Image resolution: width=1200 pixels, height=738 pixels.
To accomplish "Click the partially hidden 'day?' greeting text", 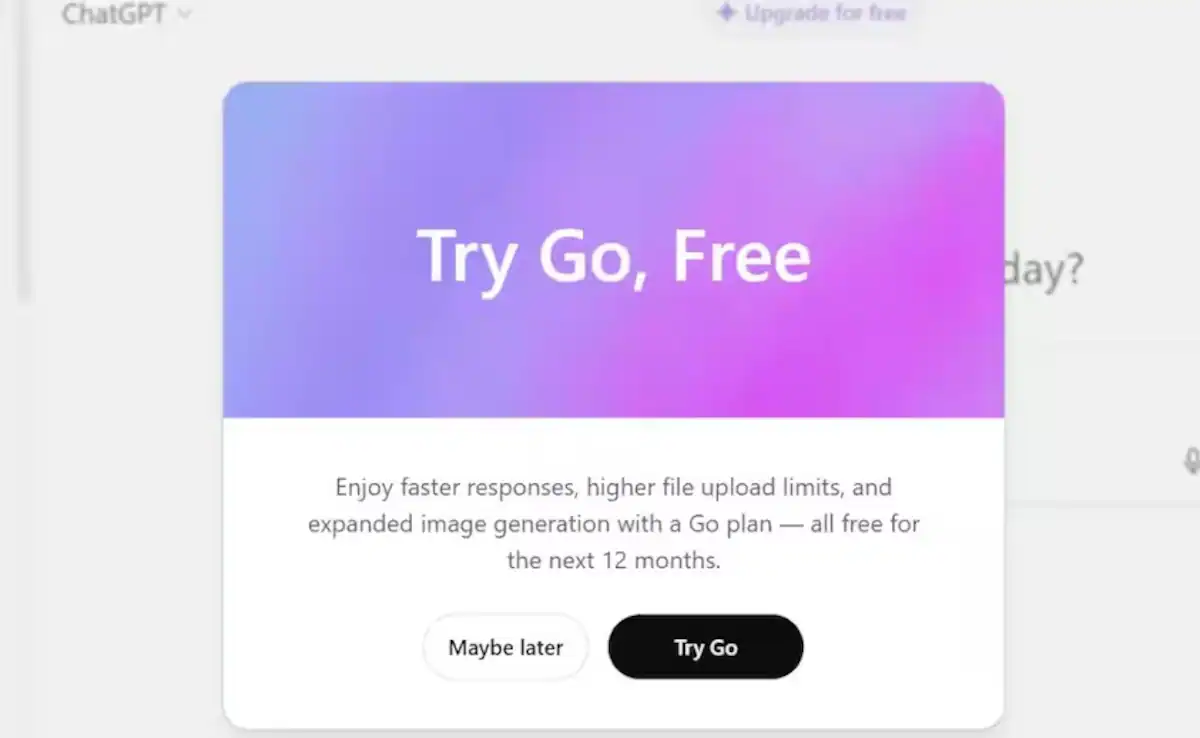I will pyautogui.click(x=1043, y=270).
